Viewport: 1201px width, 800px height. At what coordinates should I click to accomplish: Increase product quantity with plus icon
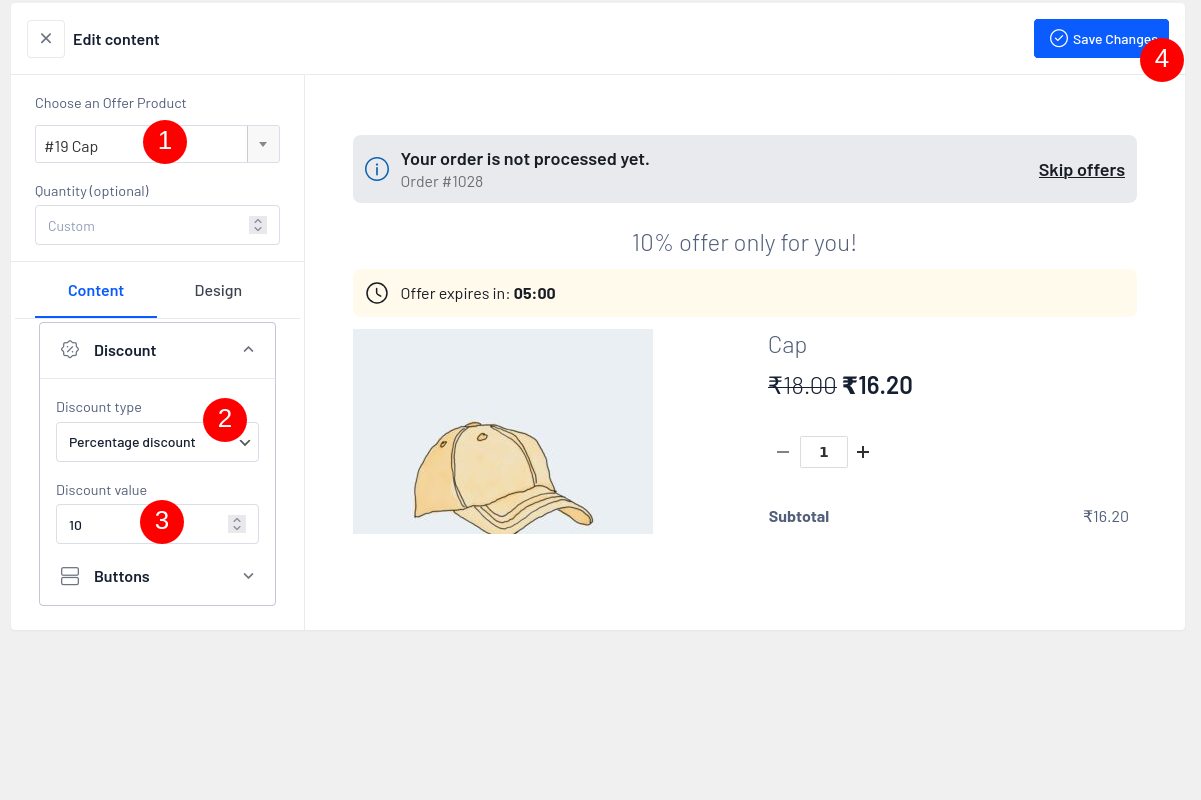(863, 452)
